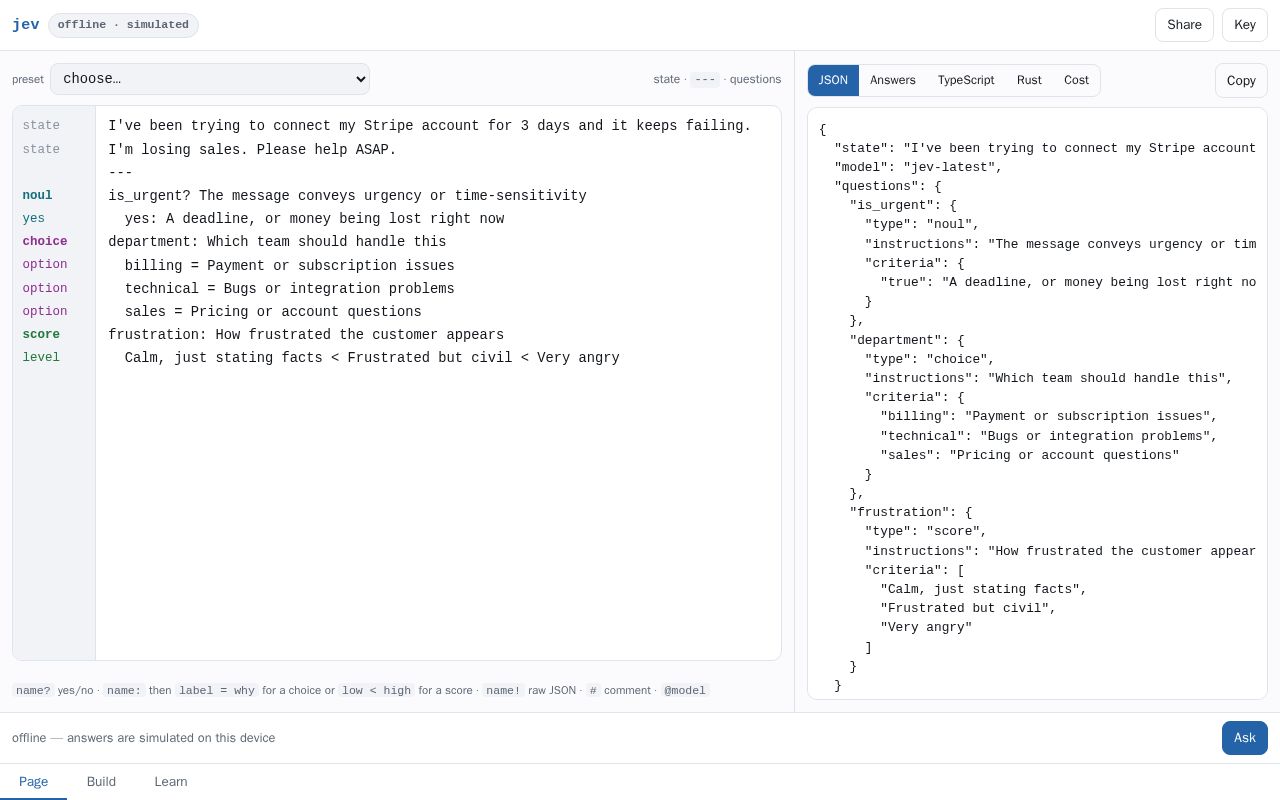The width and height of the screenshot is (1280, 800).
Task: Click the 'technical = Bugs' option line
Action: [x=289, y=289]
